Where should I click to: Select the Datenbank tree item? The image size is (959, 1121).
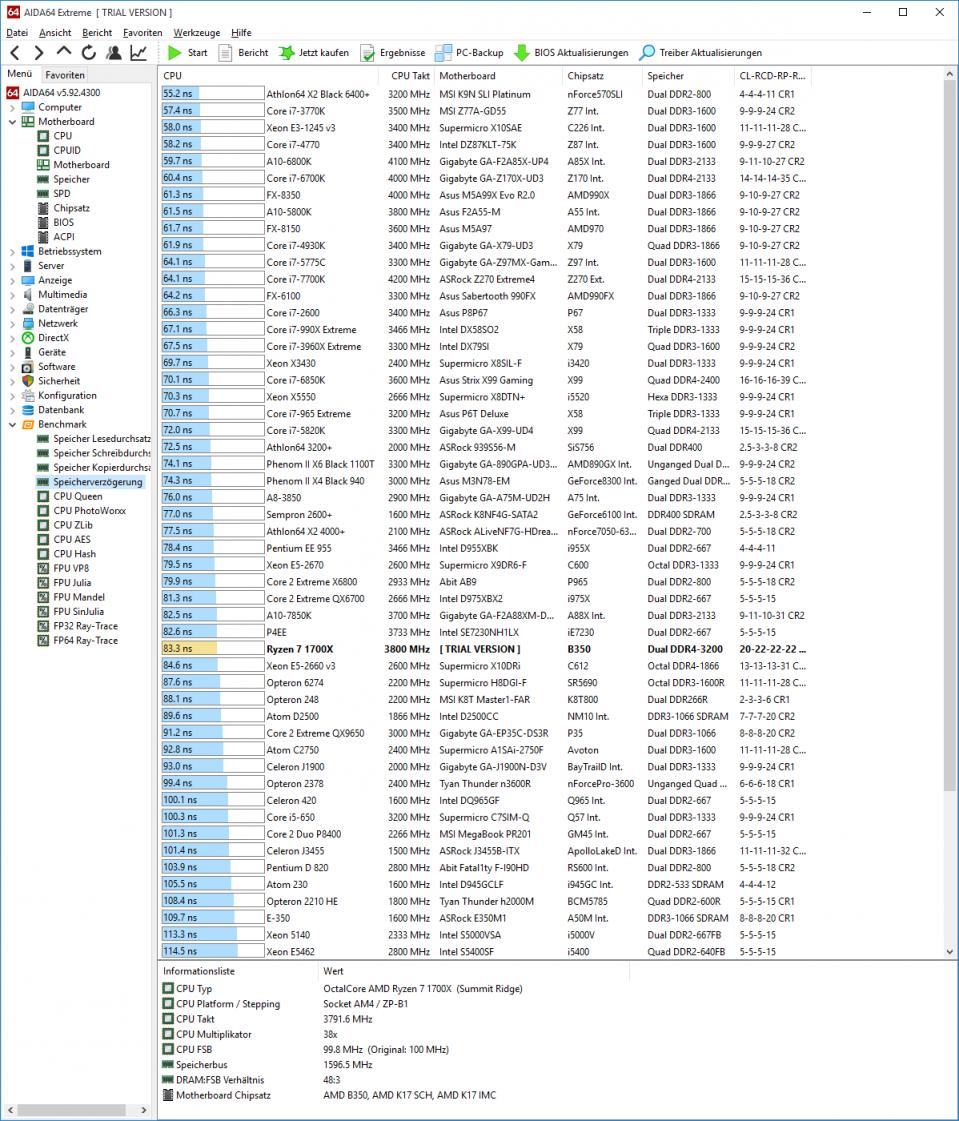pos(53,410)
